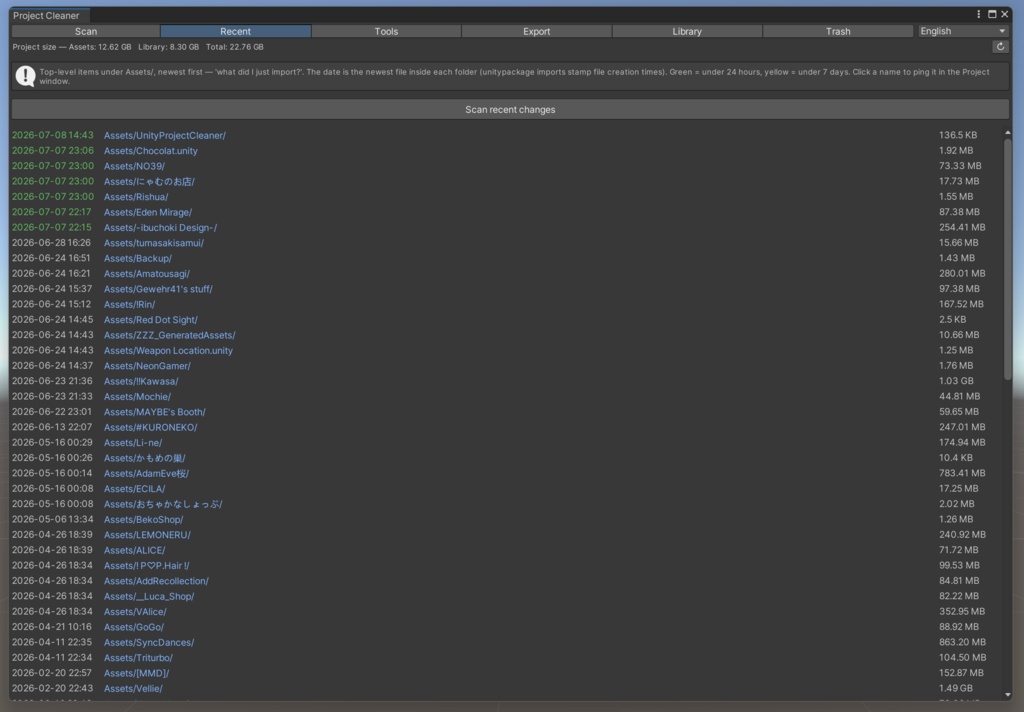Select Assets/Vellie/ entry
The width and height of the screenshot is (1024, 712).
[x=133, y=688]
